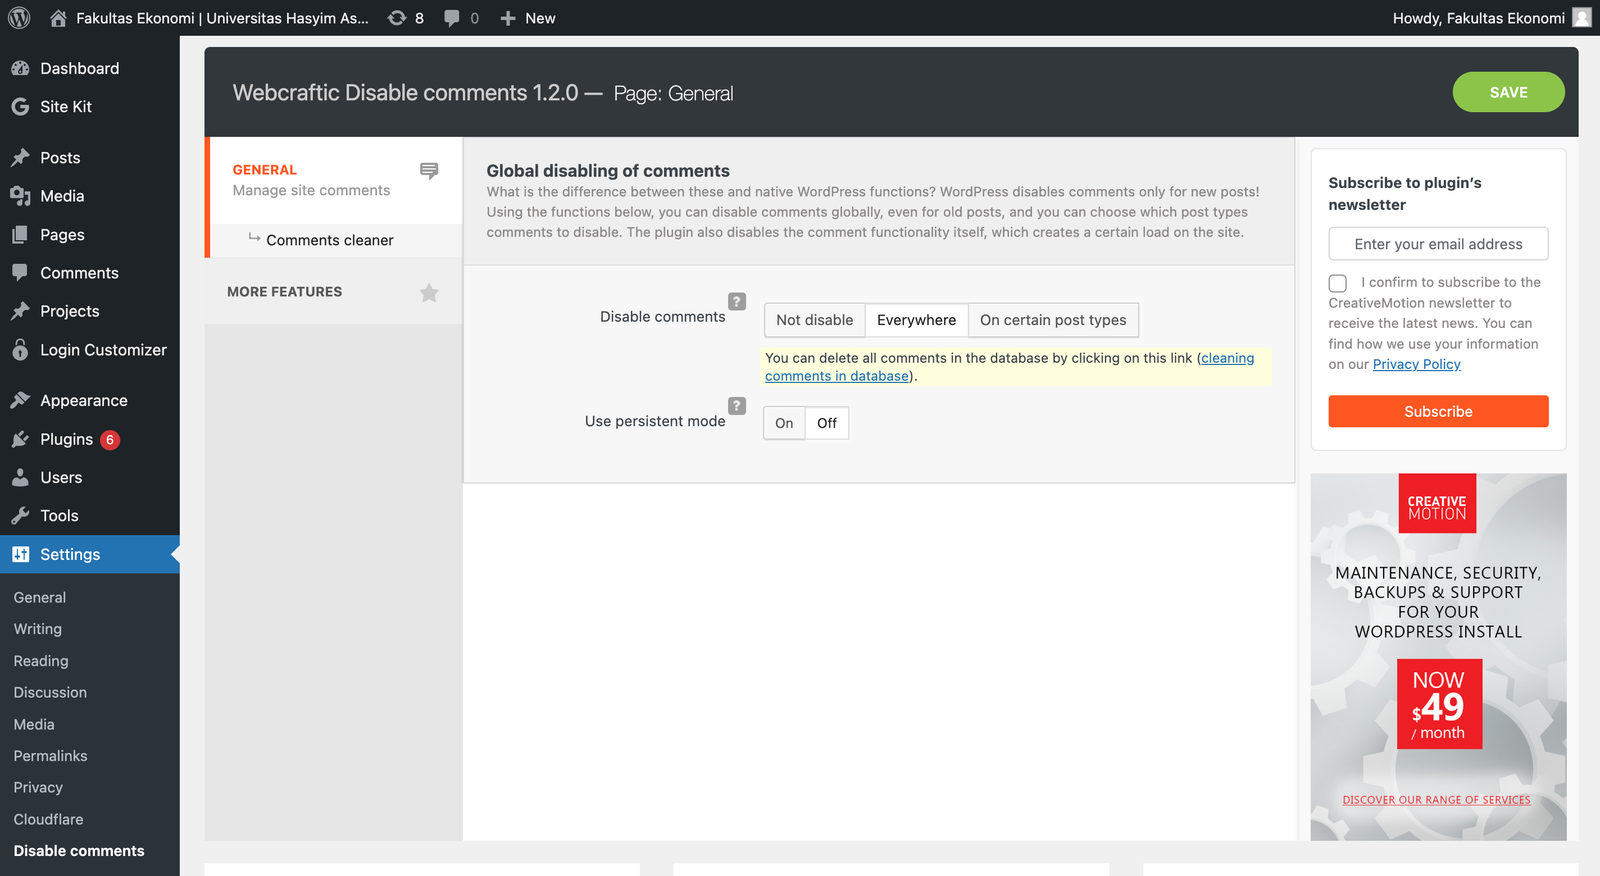Select Everywhere for disabling comments
This screenshot has width=1600, height=876.
pos(916,320)
